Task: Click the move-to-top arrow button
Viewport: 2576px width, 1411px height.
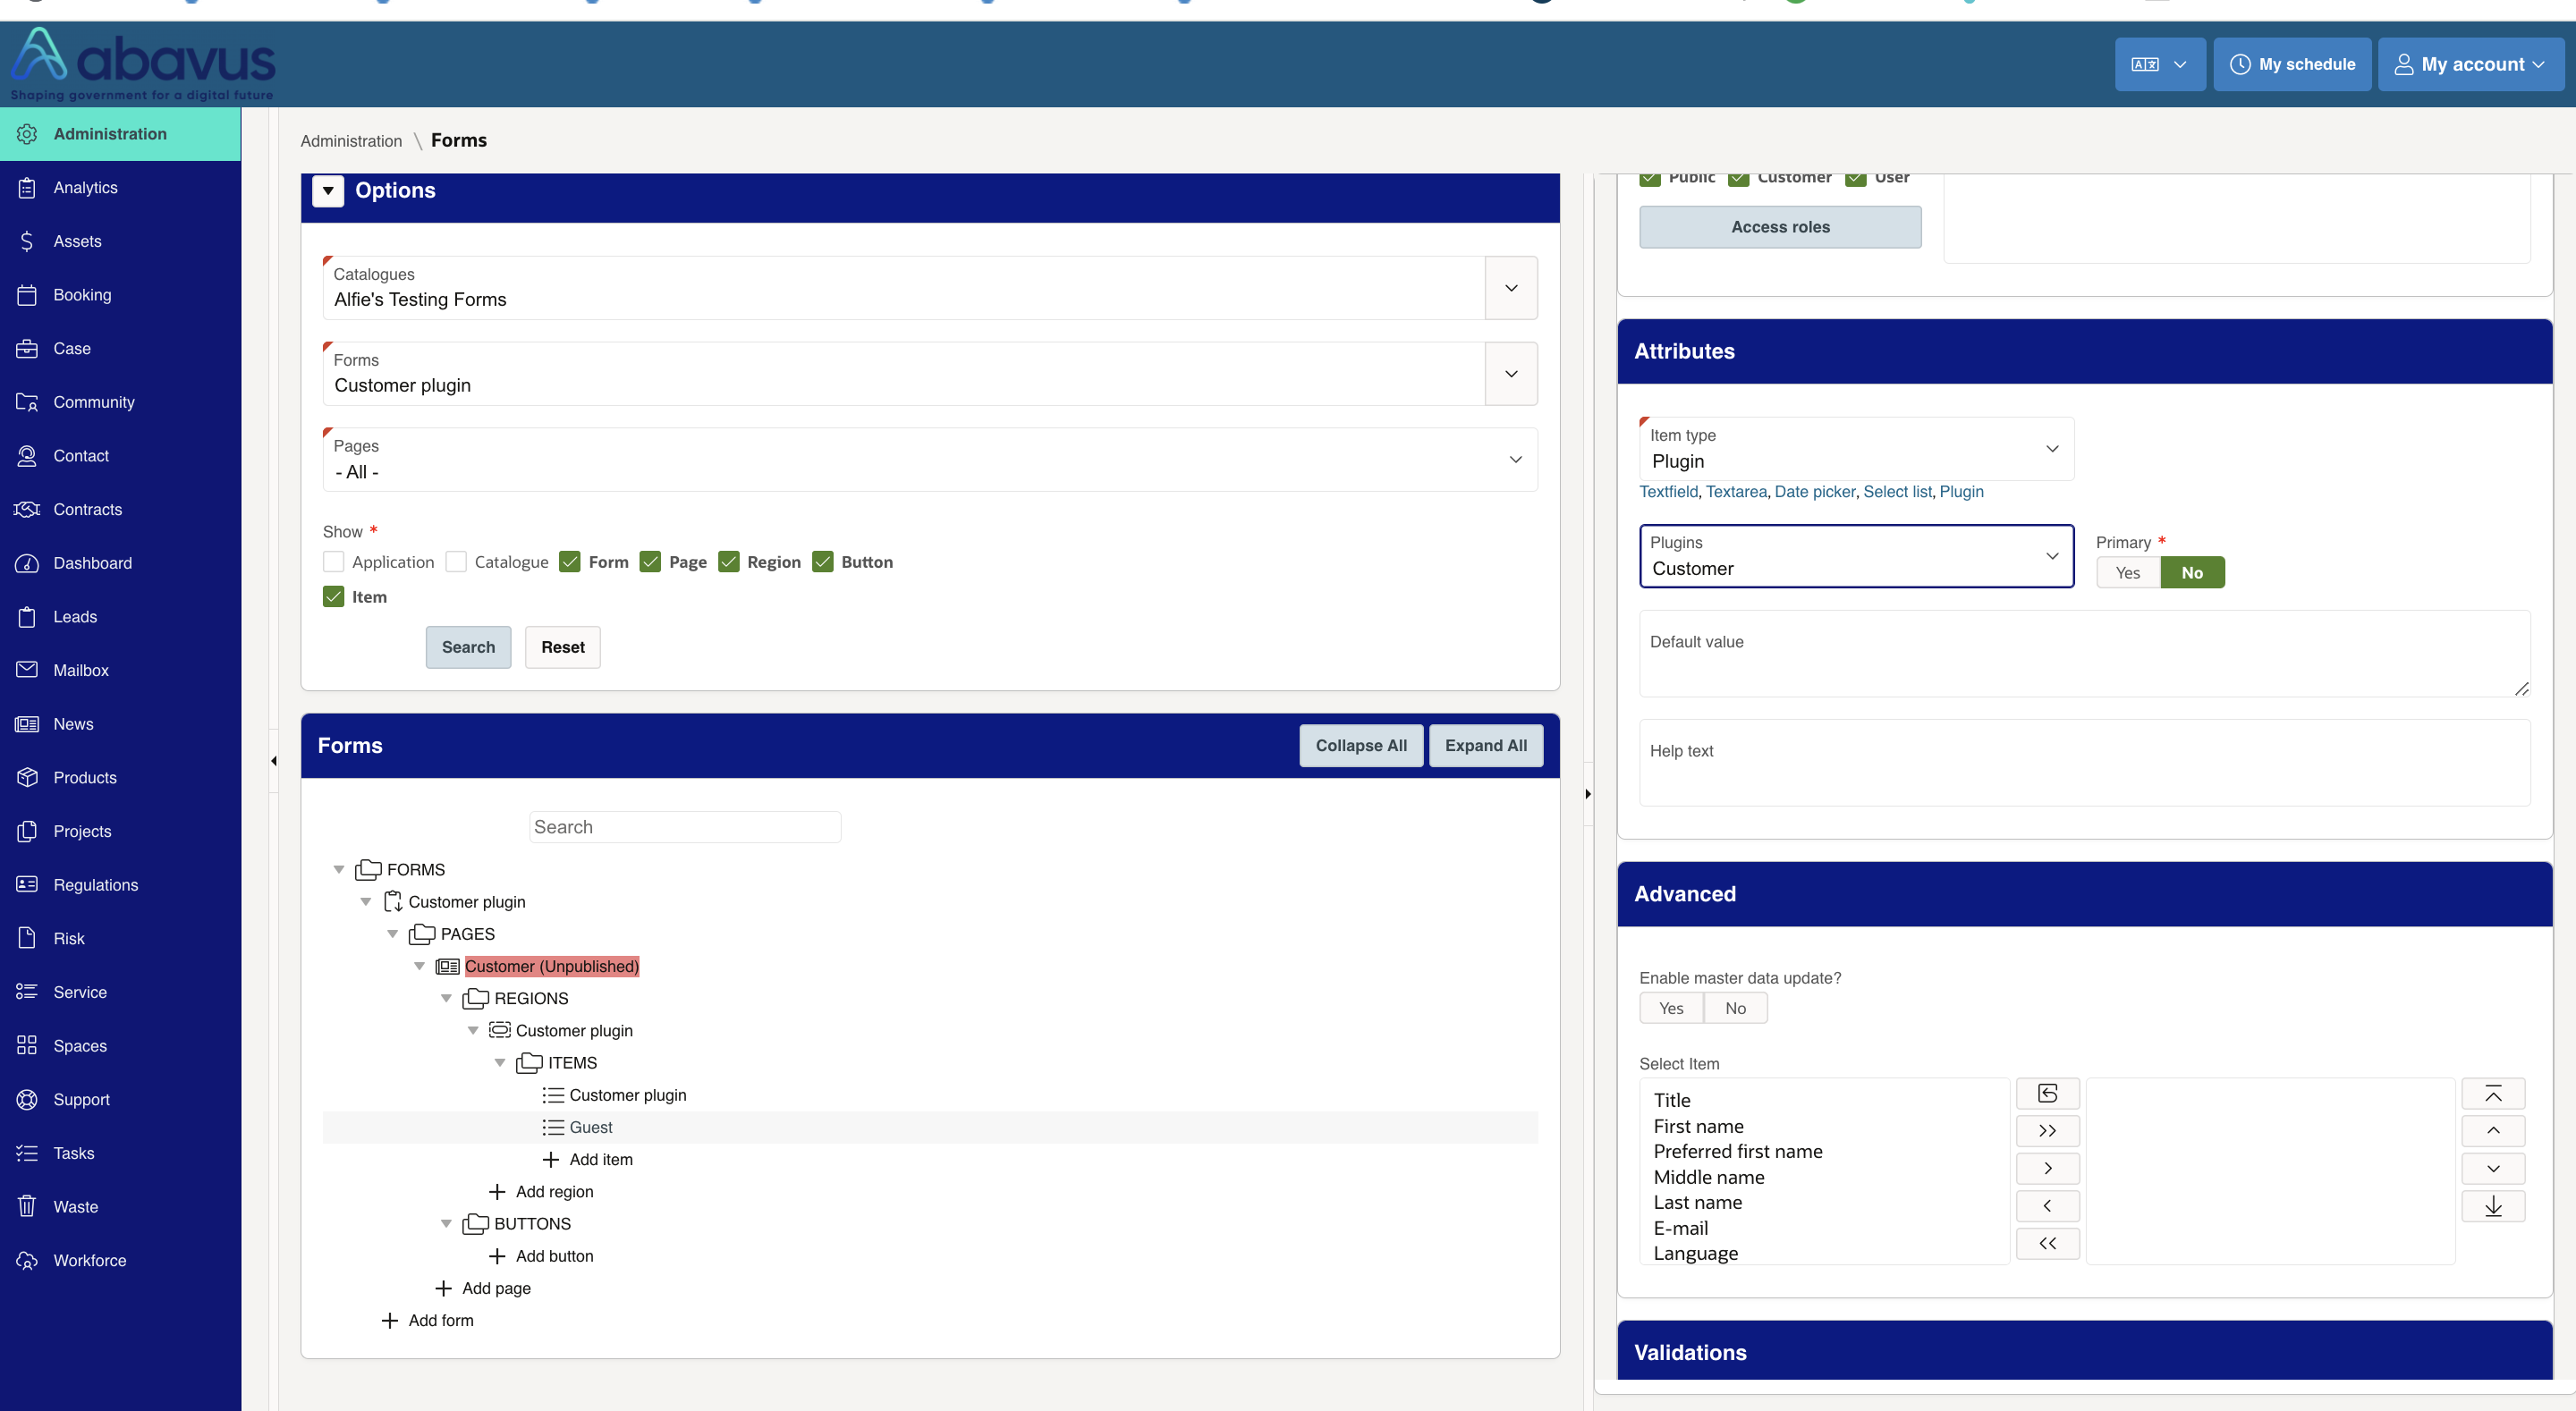Action: tap(2493, 1094)
